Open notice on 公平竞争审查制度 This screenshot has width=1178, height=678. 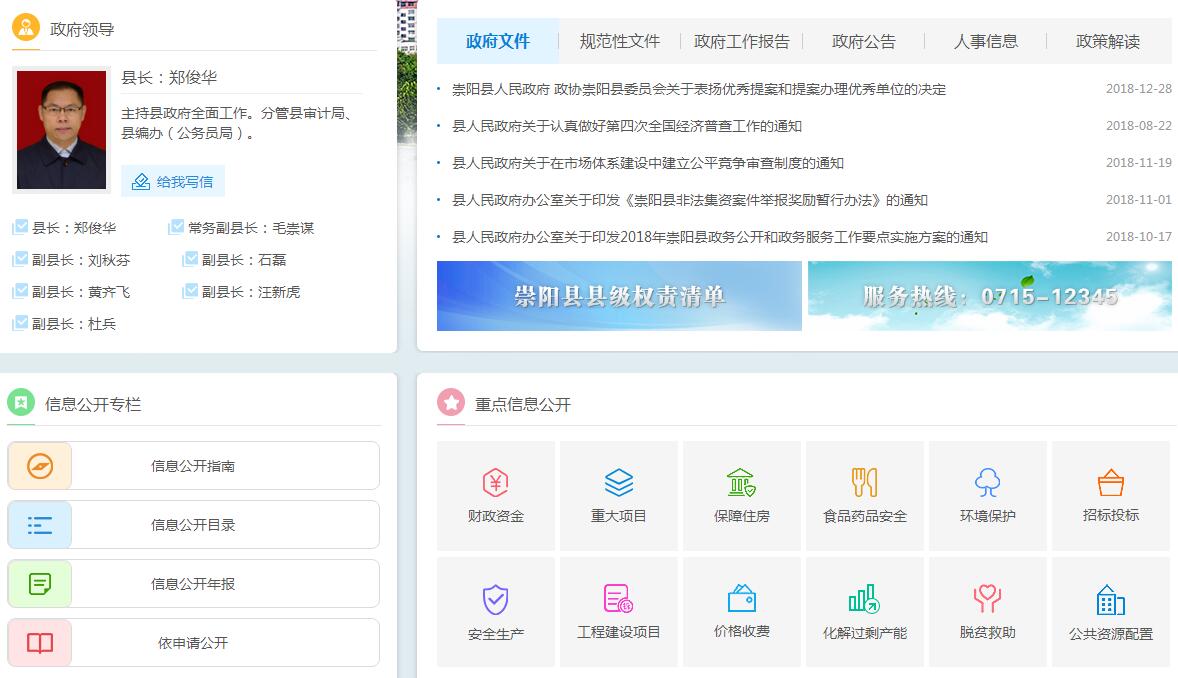tap(648, 163)
